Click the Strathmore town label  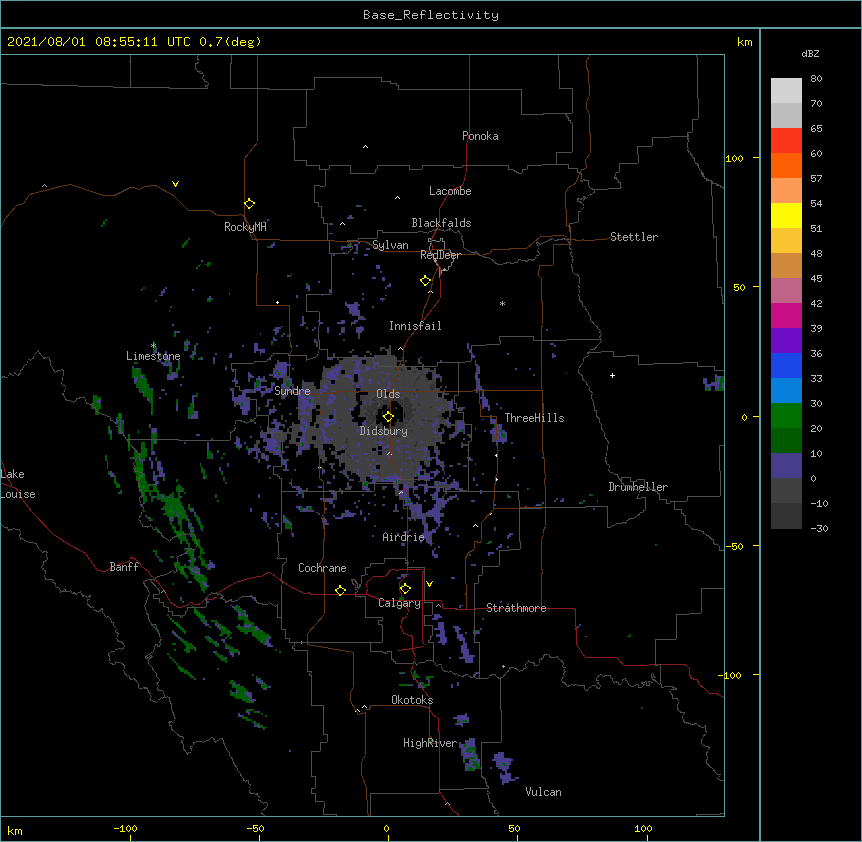click(516, 608)
